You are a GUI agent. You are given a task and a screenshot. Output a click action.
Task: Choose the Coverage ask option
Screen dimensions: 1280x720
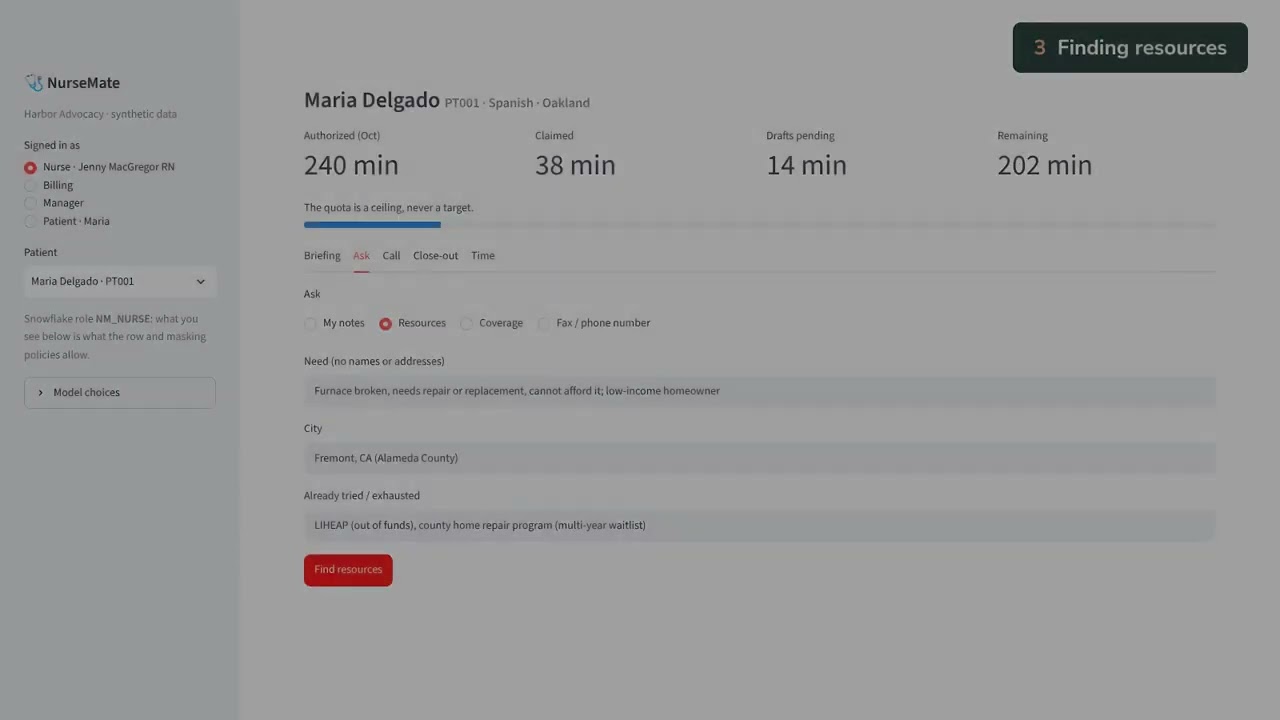click(x=491, y=323)
